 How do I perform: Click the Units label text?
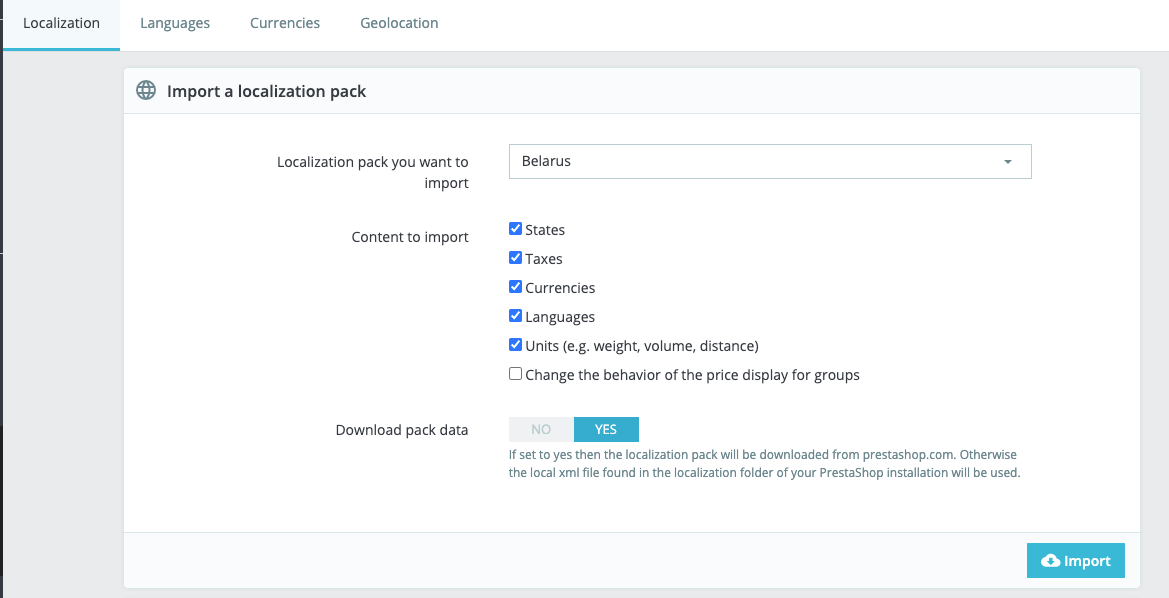pos(642,346)
